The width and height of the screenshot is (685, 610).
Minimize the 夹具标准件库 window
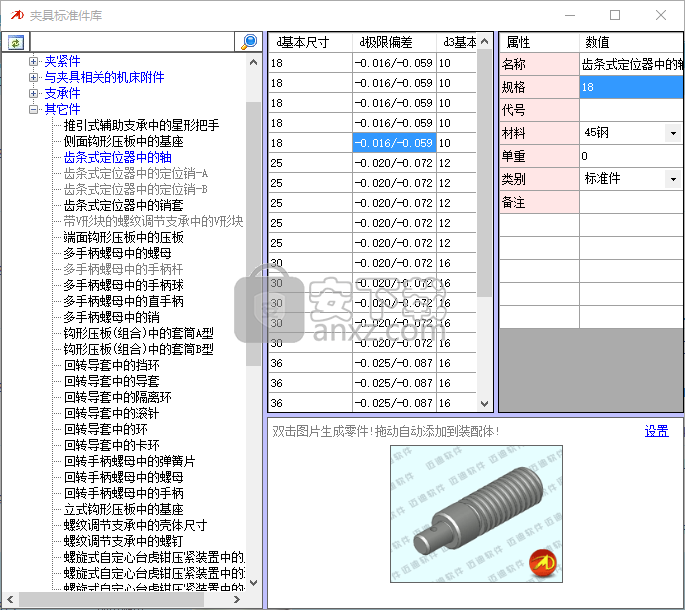[x=569, y=15]
